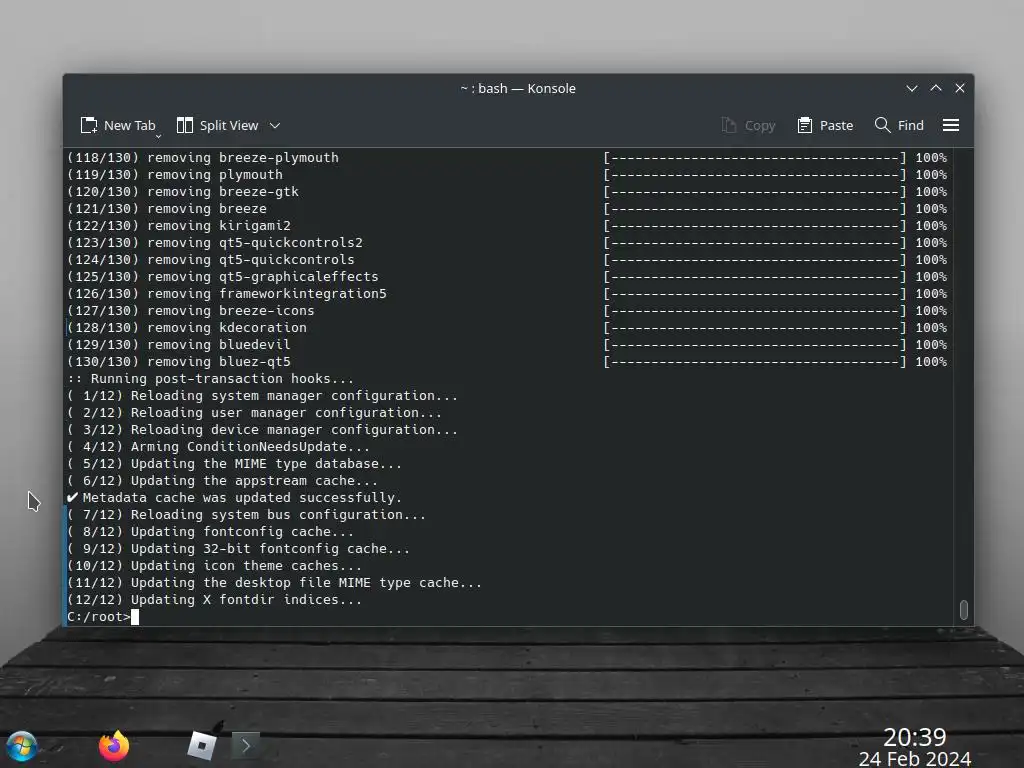The height and width of the screenshot is (768, 1024).
Task: Click "Reloading system bus configuration" line
Action: [x=246, y=515]
